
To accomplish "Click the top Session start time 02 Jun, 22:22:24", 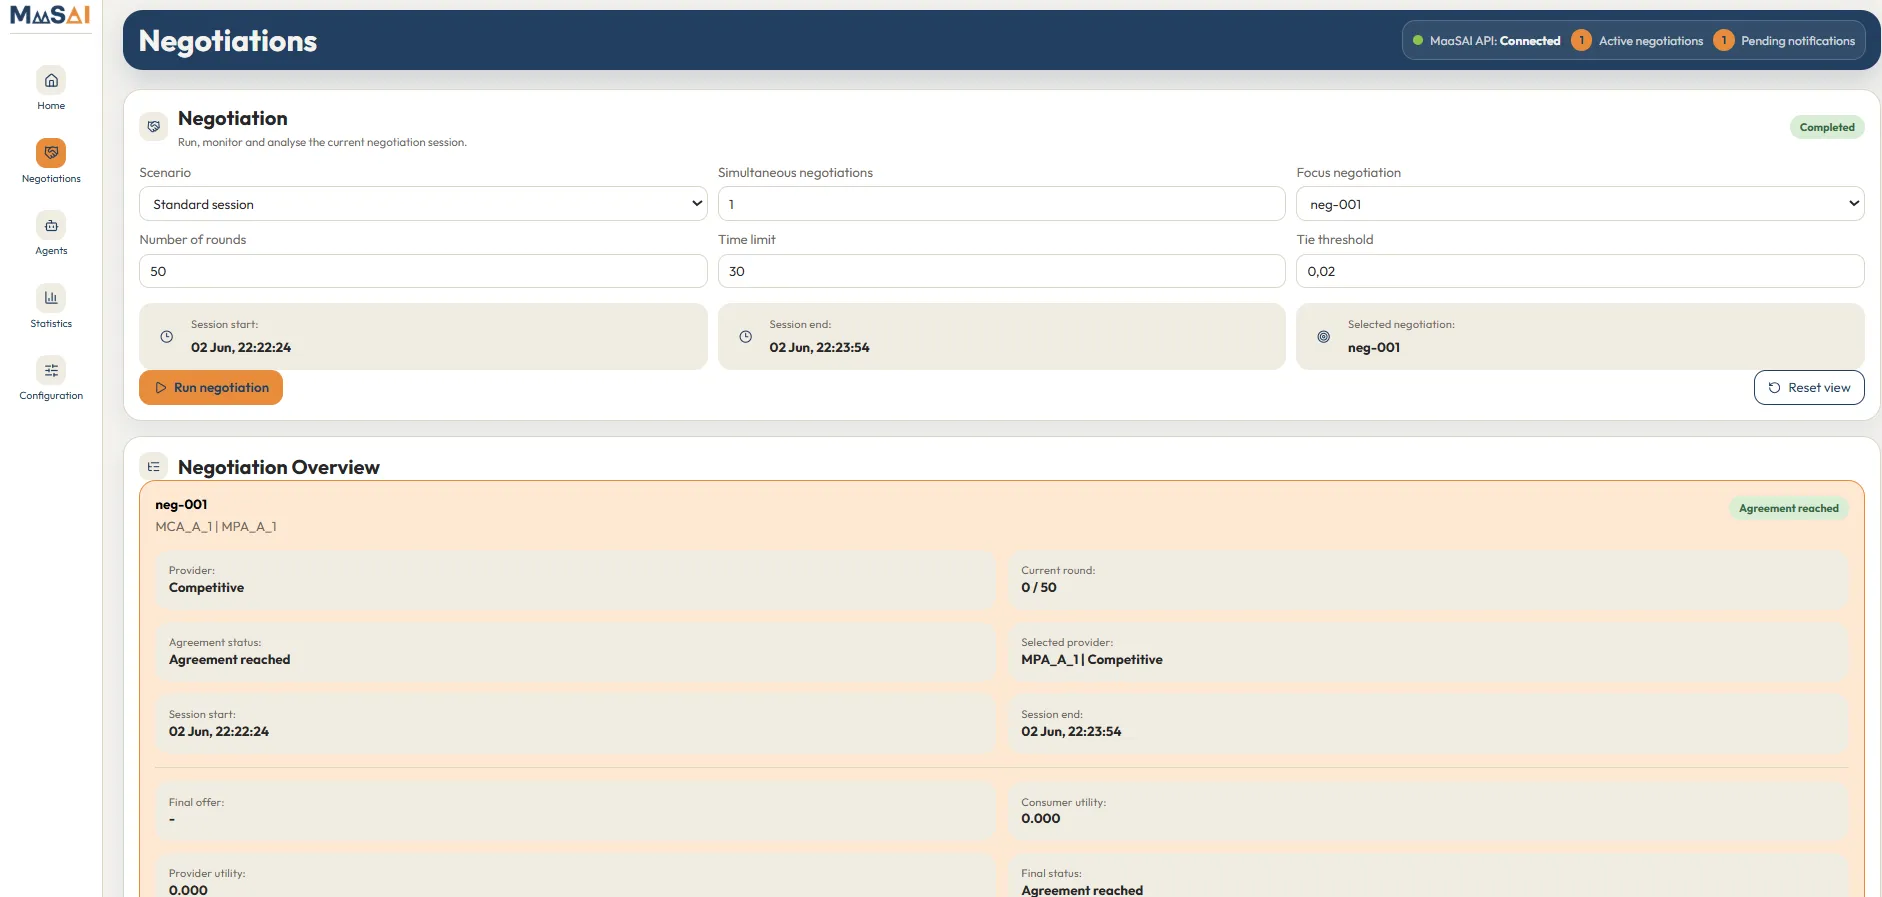I will [x=241, y=348].
